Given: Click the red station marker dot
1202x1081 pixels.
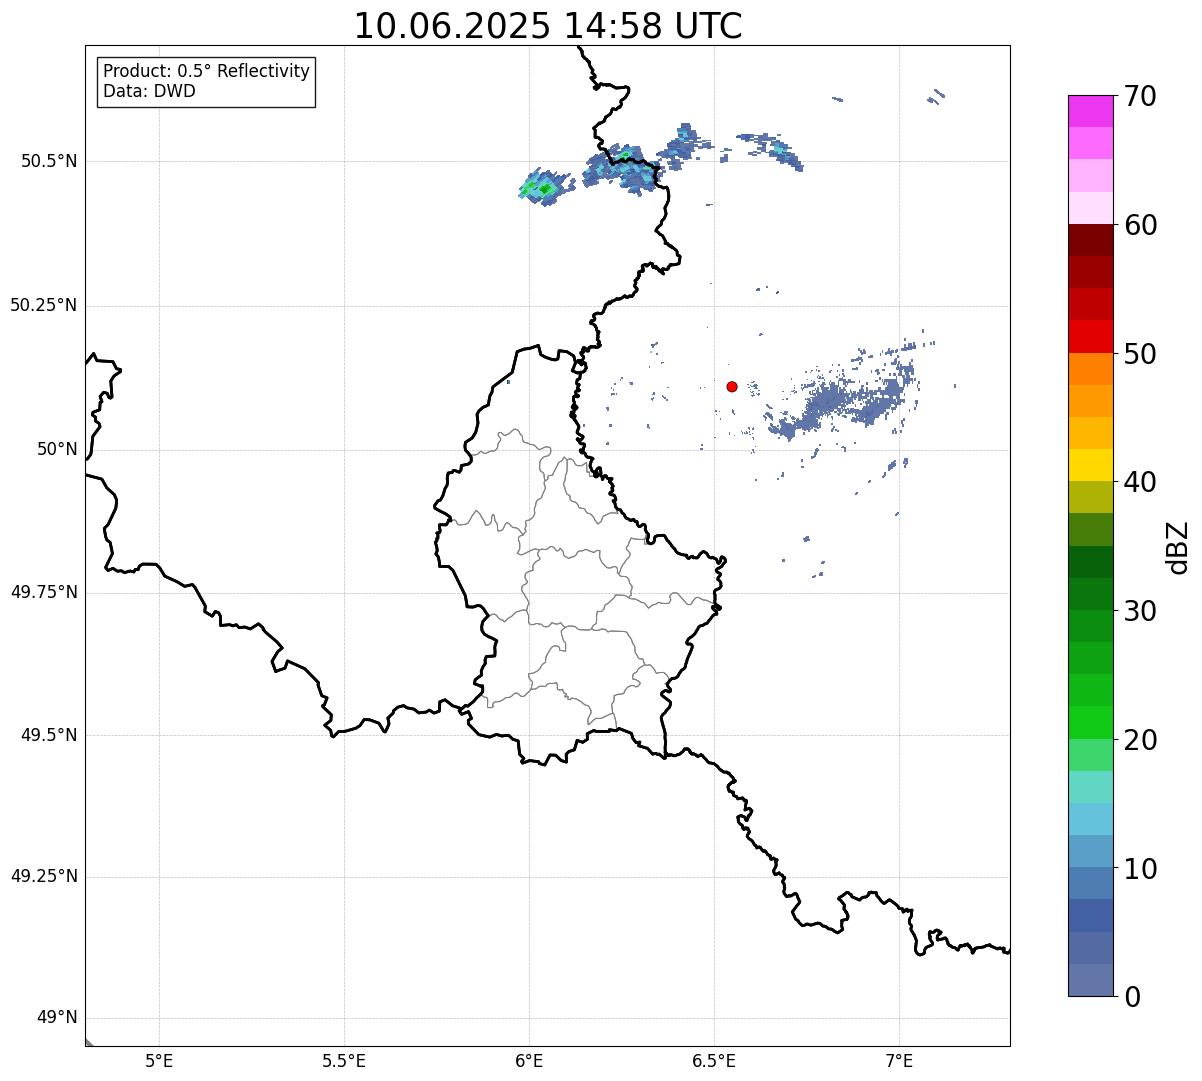Looking at the screenshot, I should [x=732, y=386].
